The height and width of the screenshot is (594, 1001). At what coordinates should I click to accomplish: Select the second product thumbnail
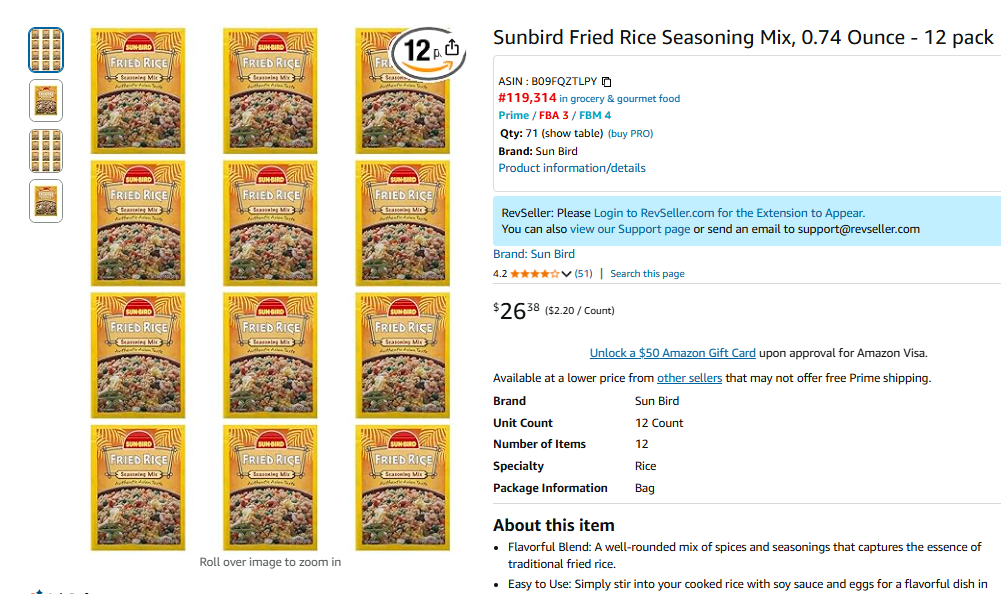coord(46,100)
